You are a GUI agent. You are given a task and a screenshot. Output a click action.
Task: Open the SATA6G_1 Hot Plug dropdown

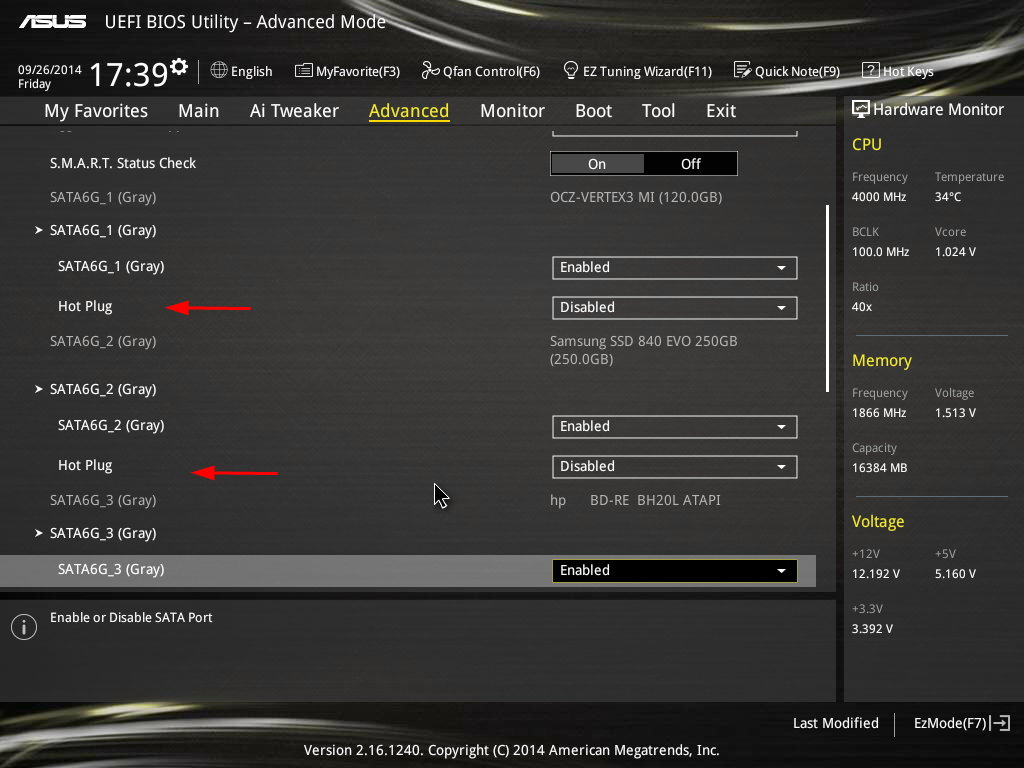(x=674, y=307)
